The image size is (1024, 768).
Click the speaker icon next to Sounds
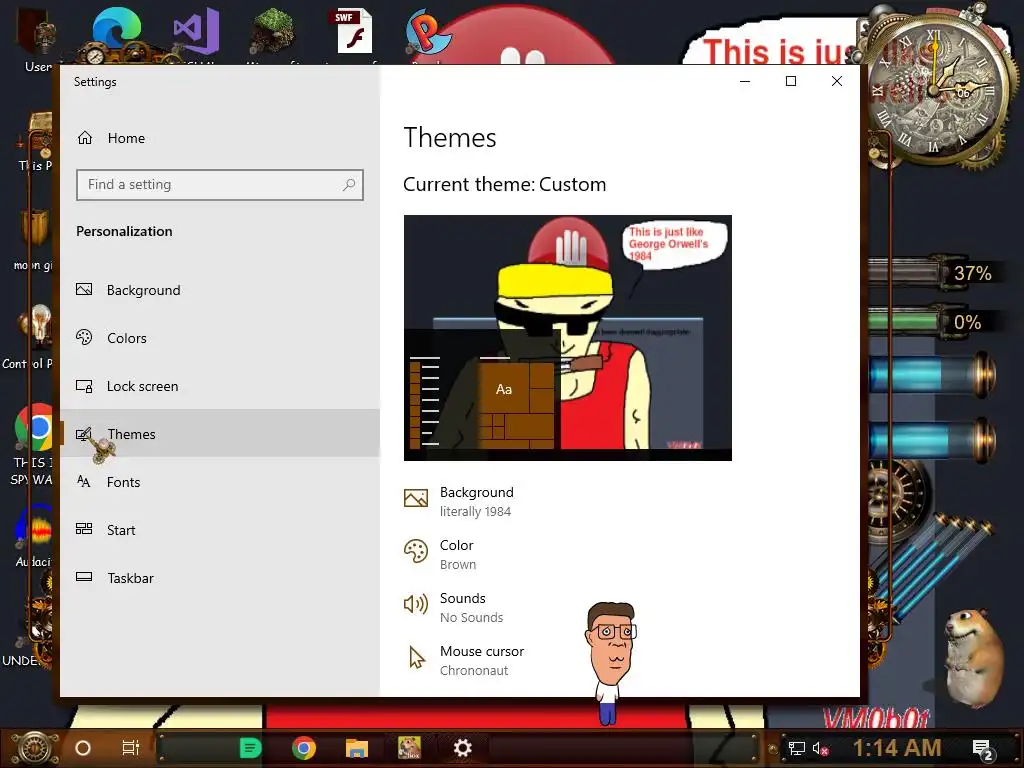416,604
